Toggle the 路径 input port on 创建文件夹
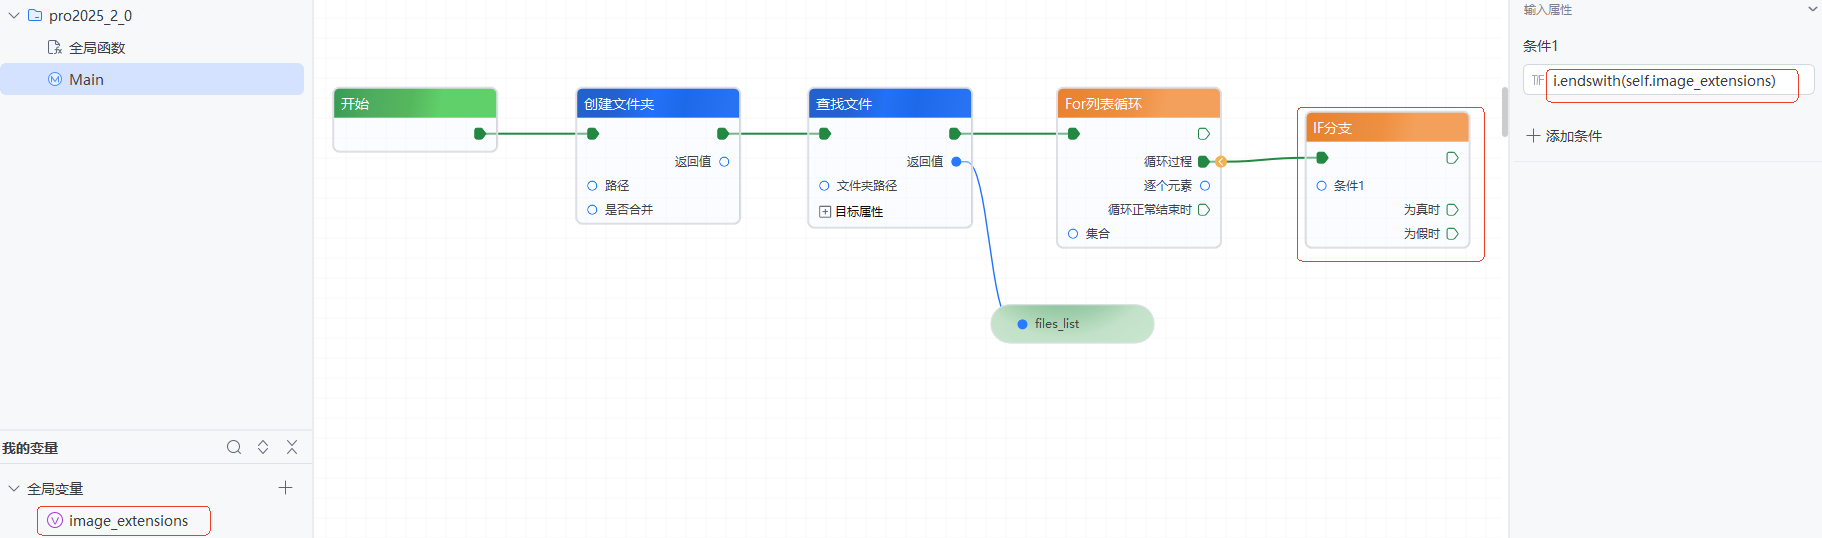Image resolution: width=1822 pixels, height=538 pixels. coord(592,186)
